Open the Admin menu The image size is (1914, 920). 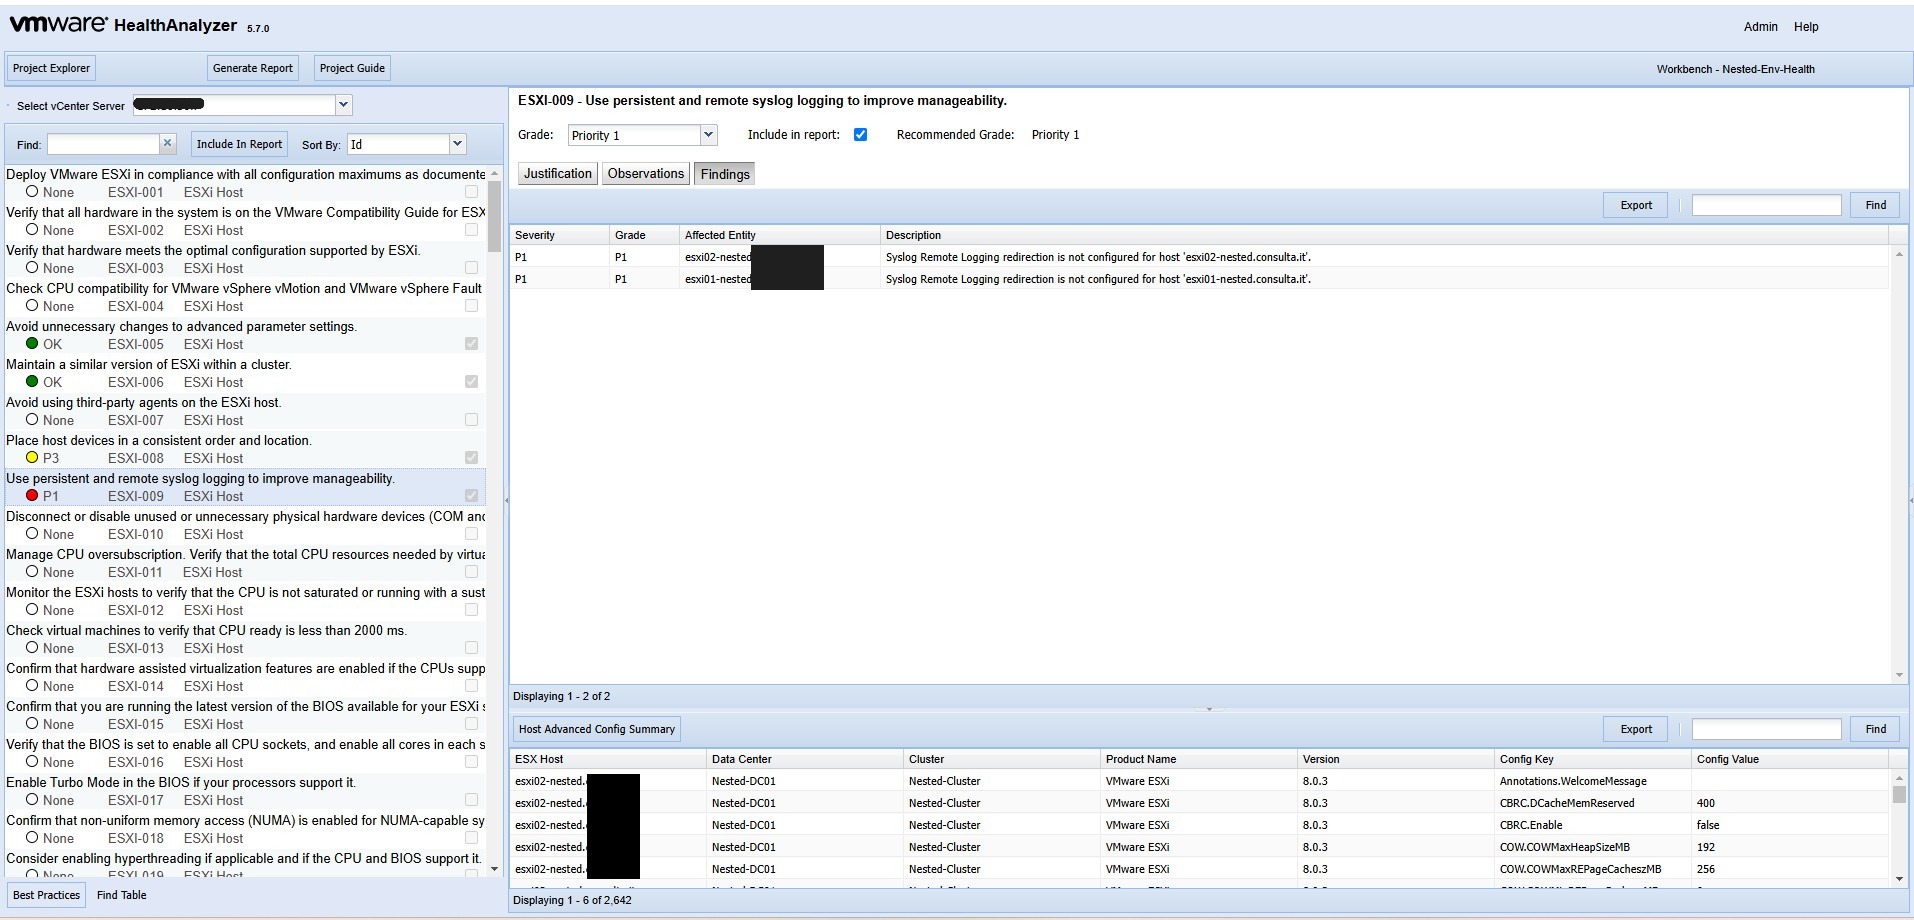(1760, 27)
